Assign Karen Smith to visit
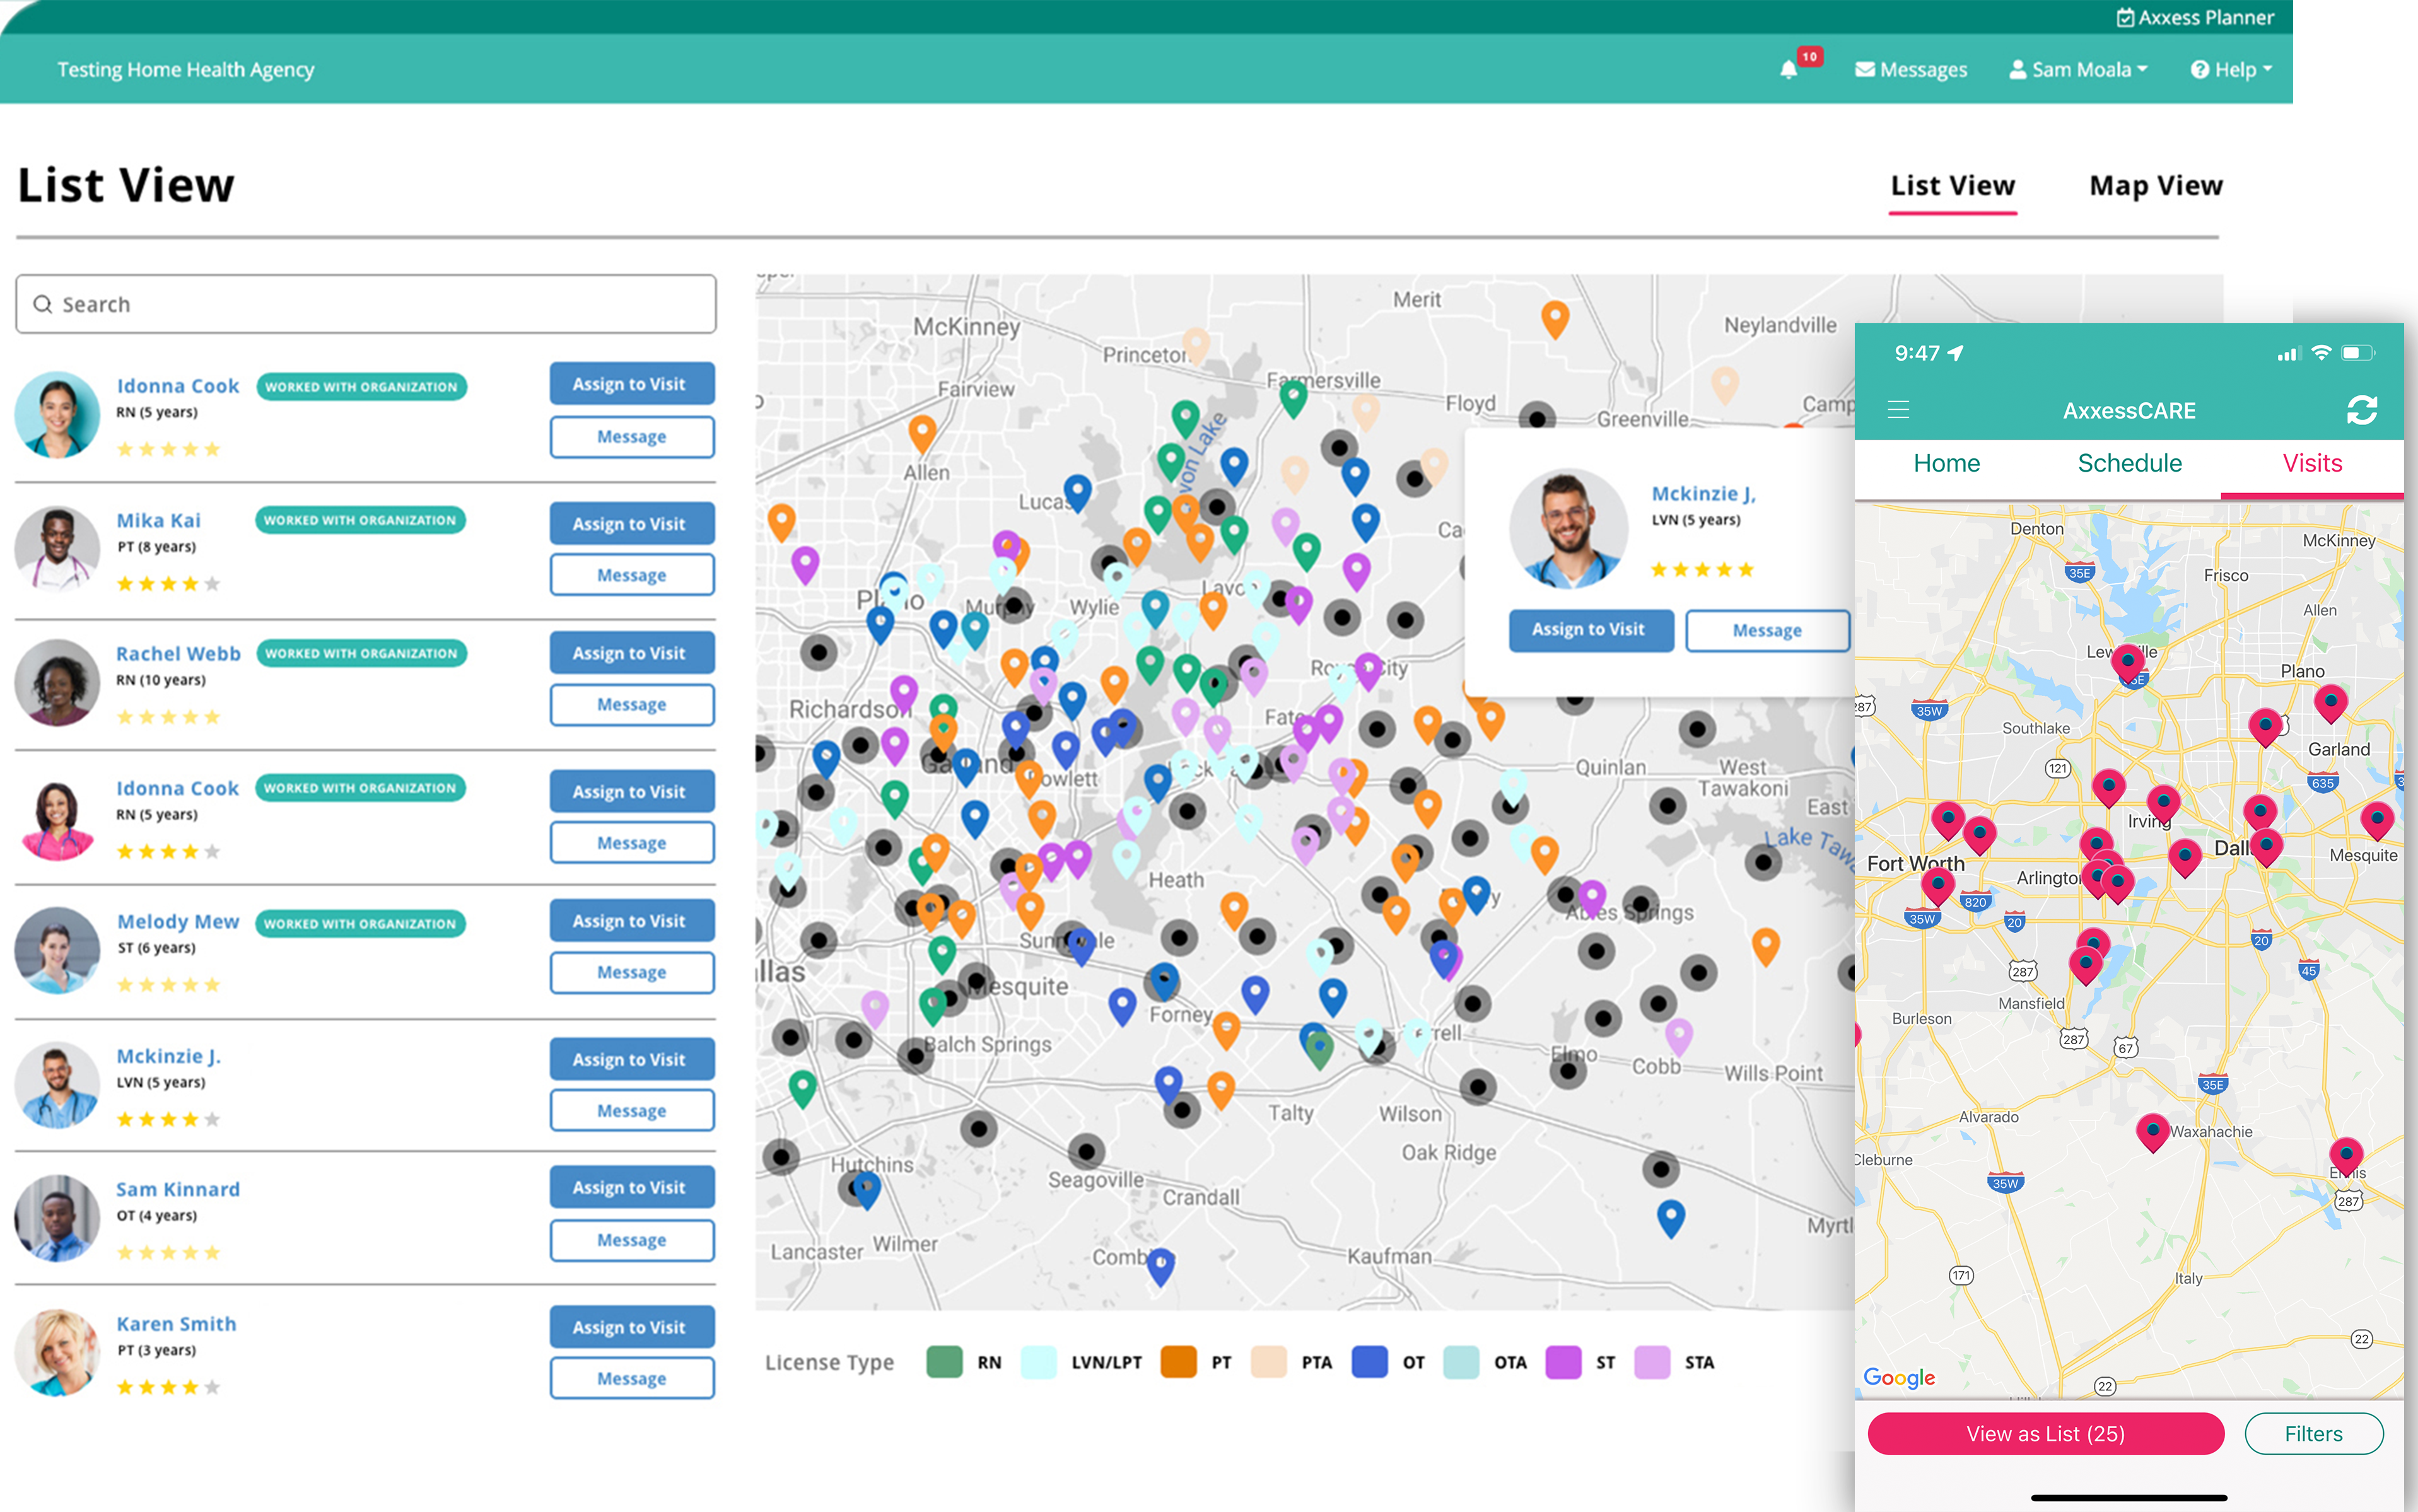Viewport: 2418px width, 1512px height. (632, 1327)
